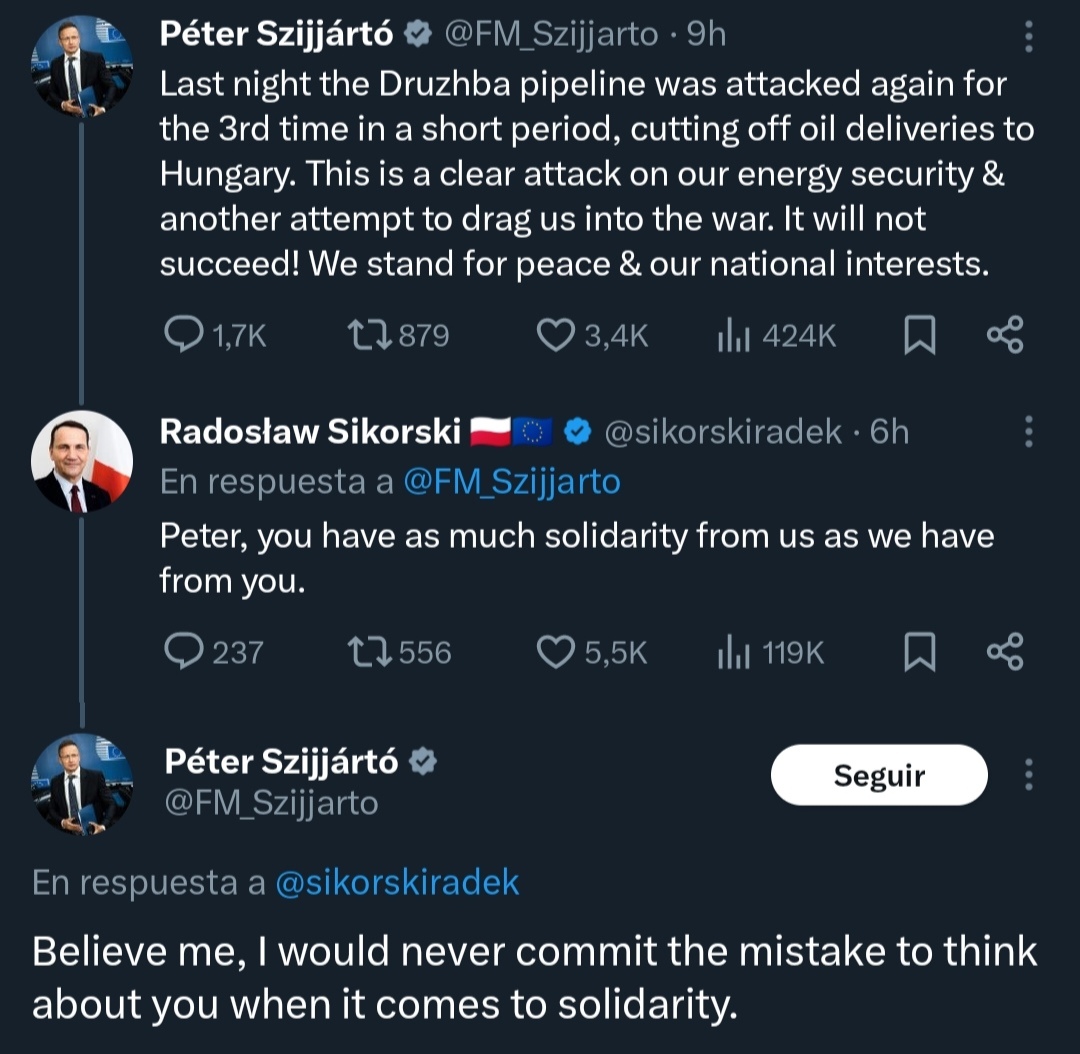Follow Péter Szijjártó with Seguir button
1080x1054 pixels.
[x=879, y=775]
